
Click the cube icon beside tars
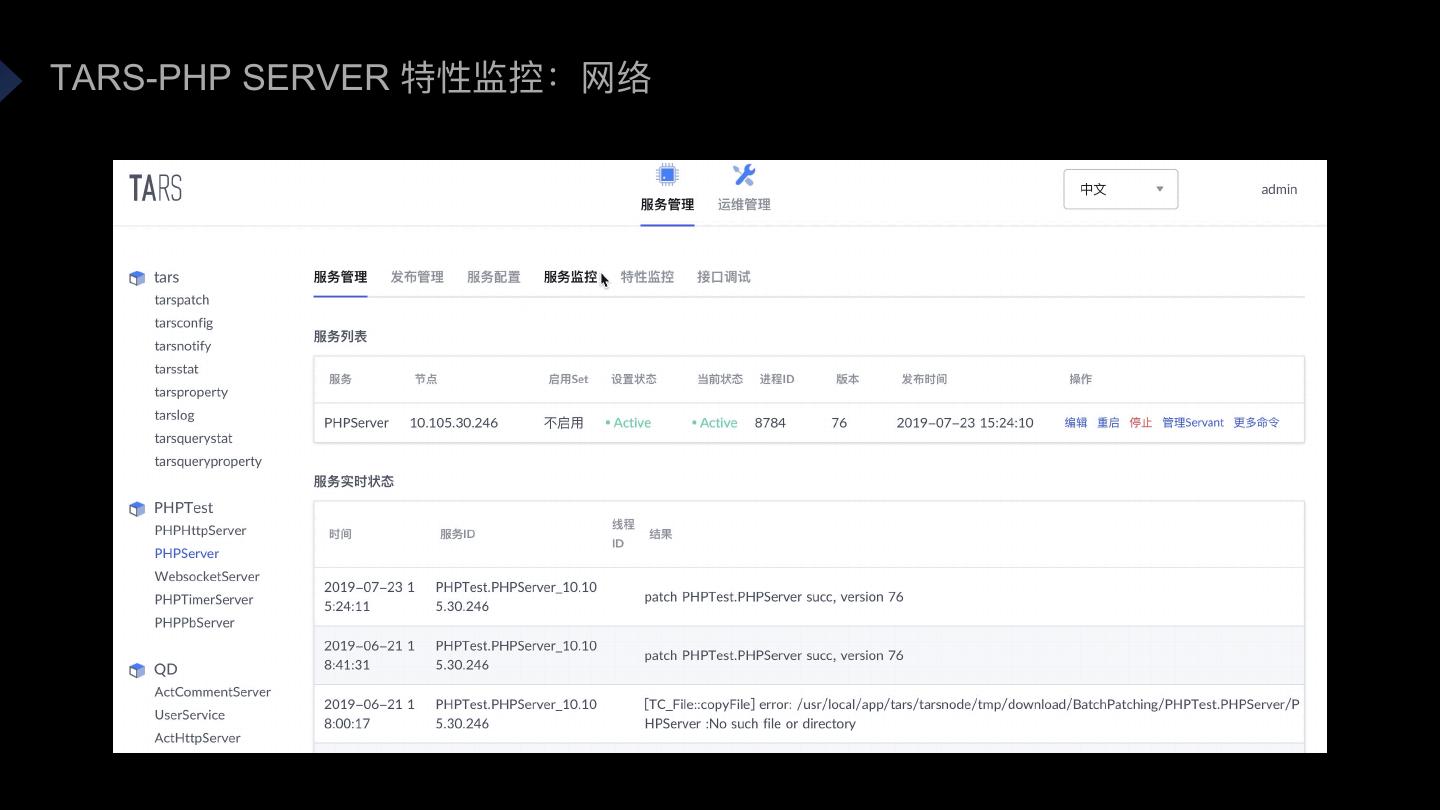click(137, 278)
